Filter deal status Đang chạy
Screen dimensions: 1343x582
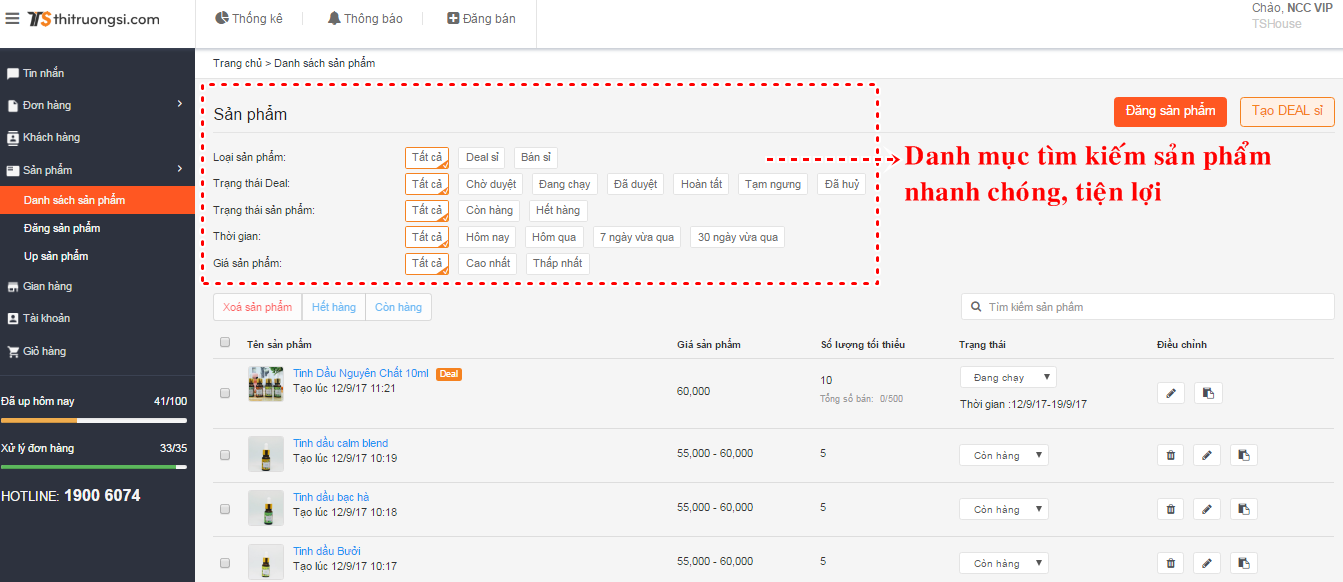pyautogui.click(x=564, y=184)
